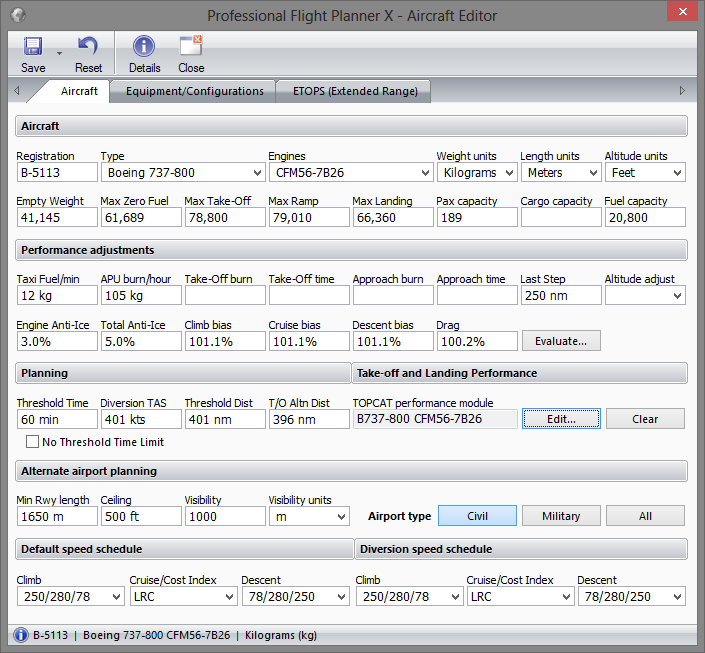The image size is (705, 653).
Task: Click the Diversion TAS field
Action: [141, 419]
